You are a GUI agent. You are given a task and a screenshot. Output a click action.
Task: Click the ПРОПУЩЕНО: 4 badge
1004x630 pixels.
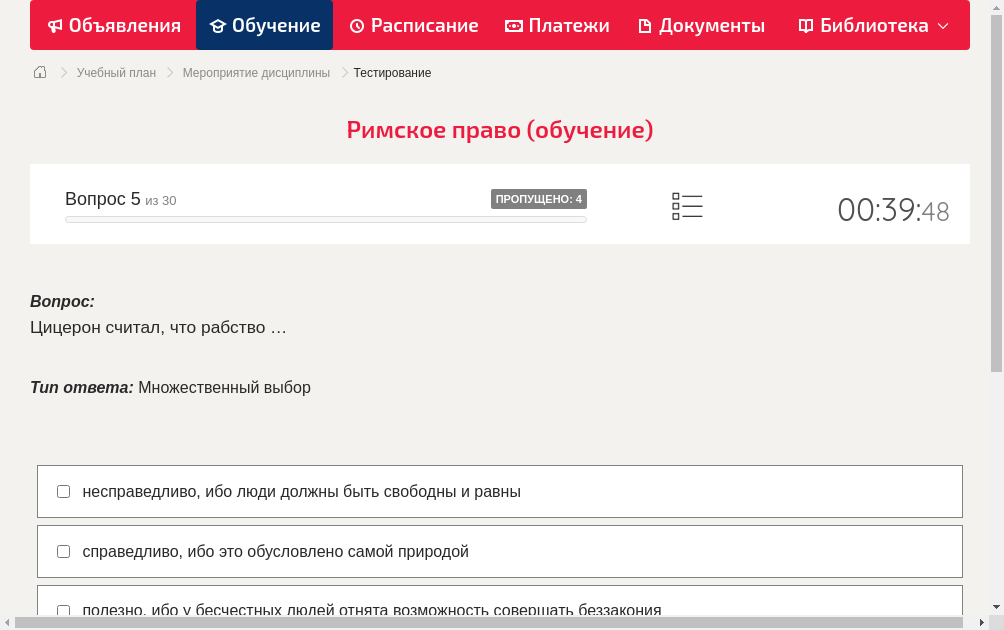[539, 199]
